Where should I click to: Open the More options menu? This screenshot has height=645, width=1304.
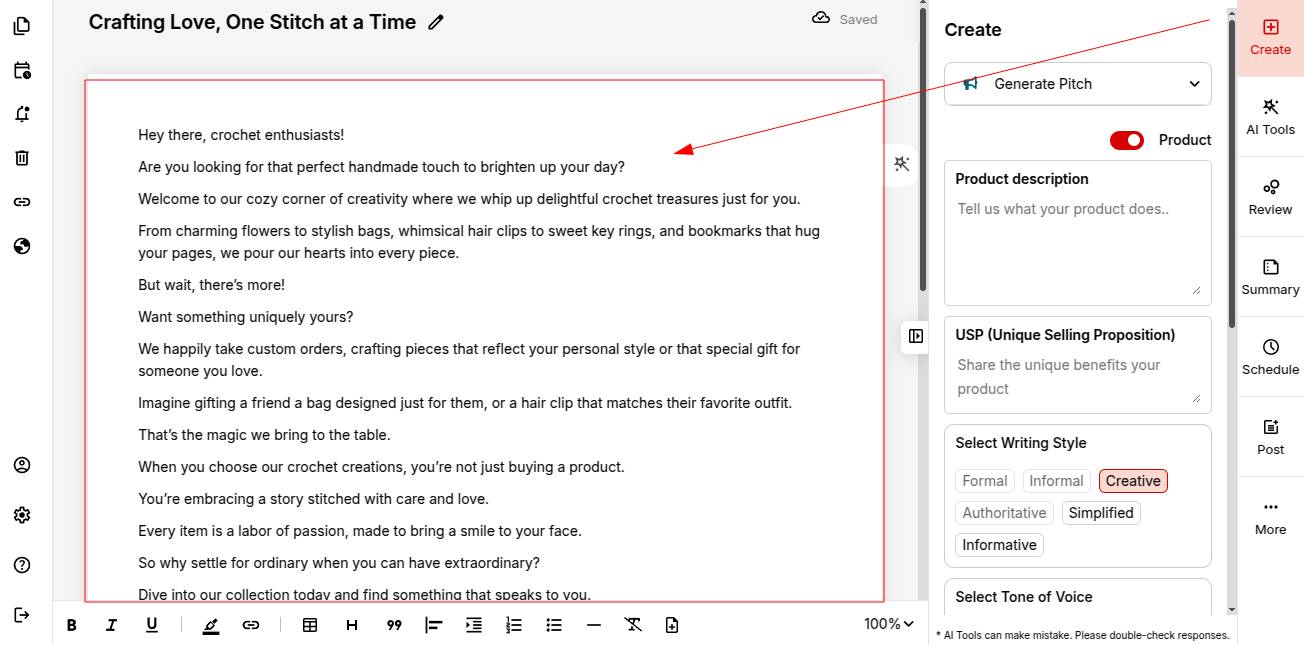pyautogui.click(x=1270, y=517)
